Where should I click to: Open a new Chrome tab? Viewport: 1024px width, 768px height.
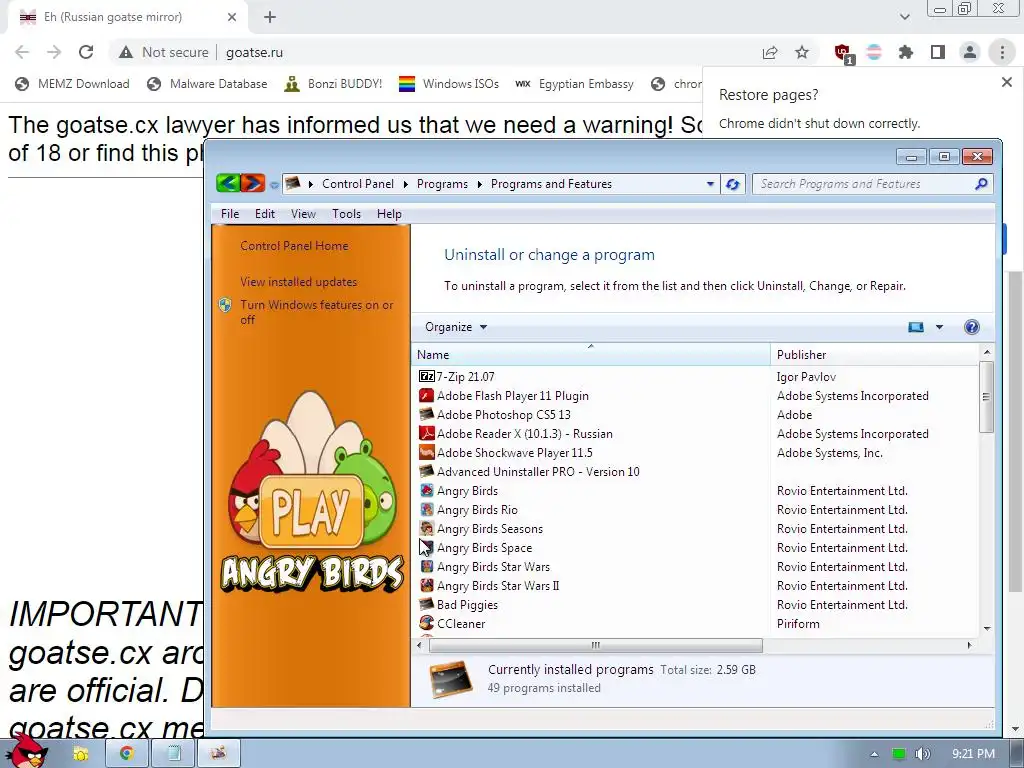[x=270, y=18]
